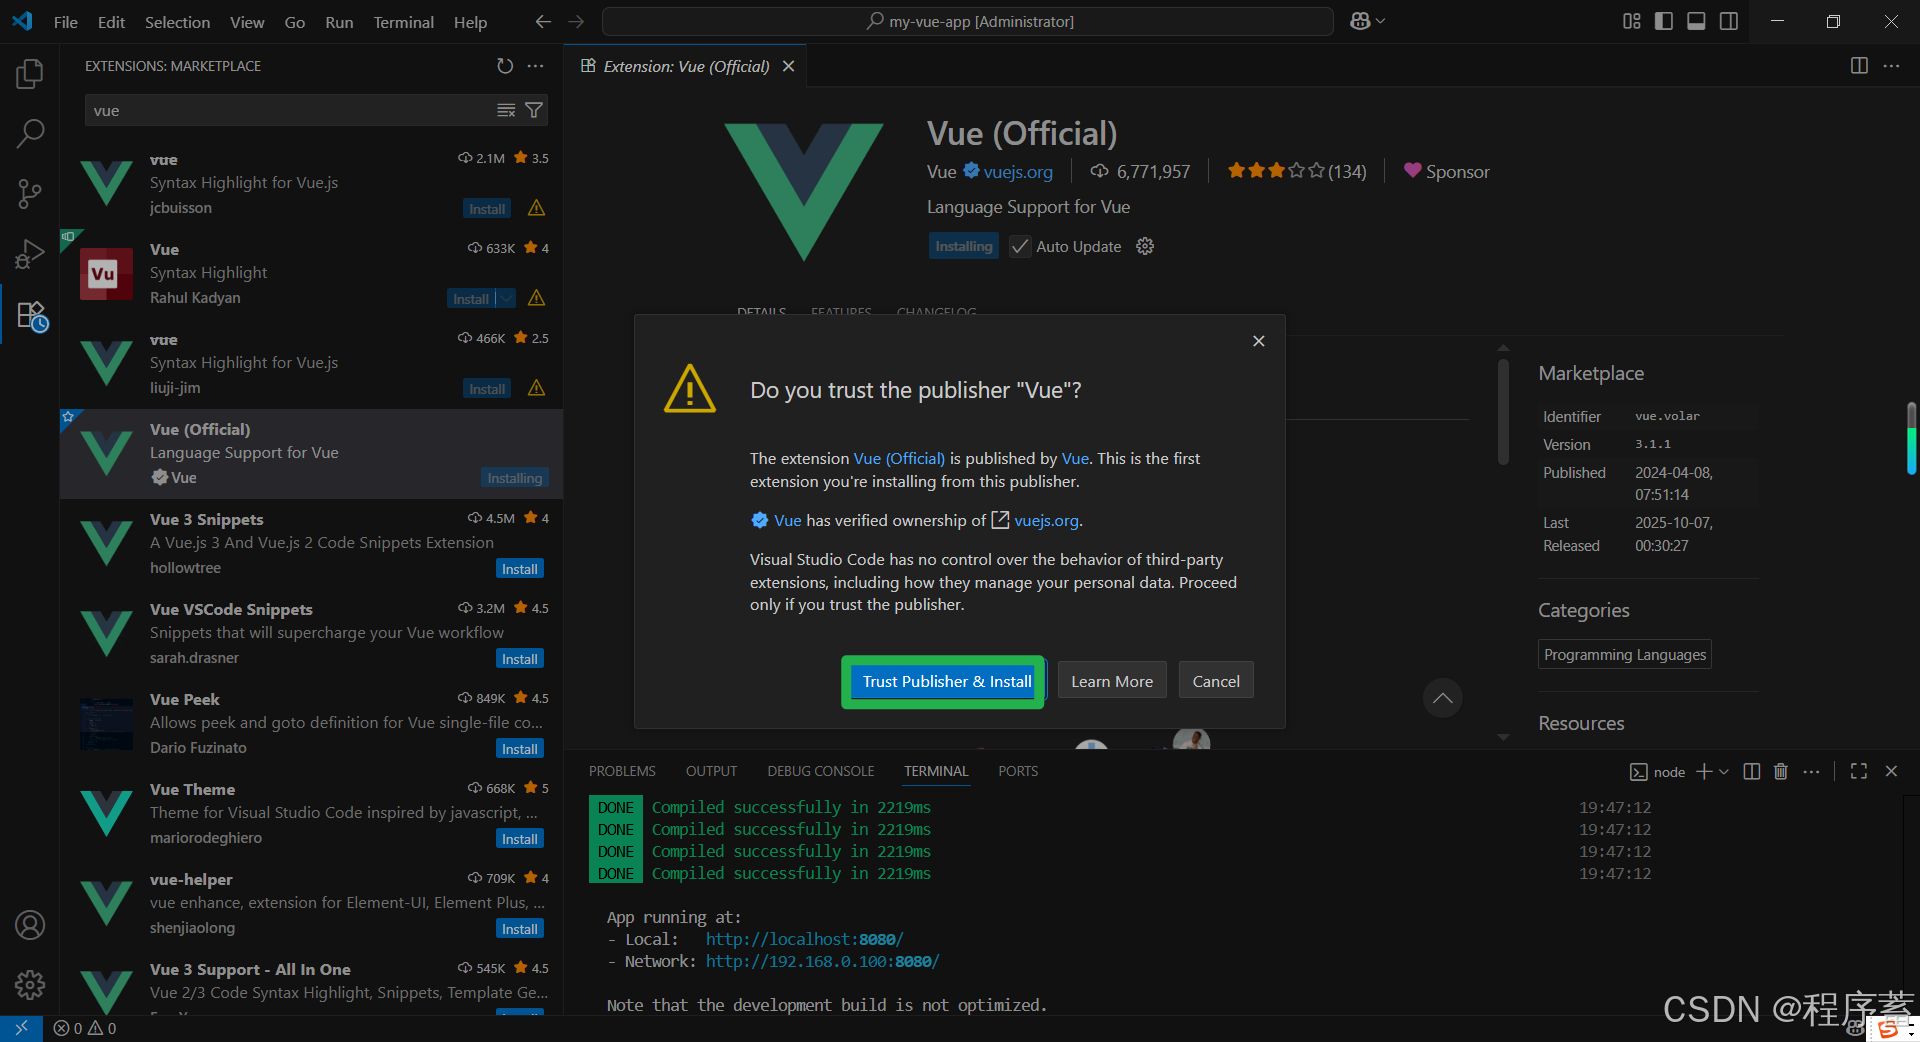Toggle secondary side bar visibility
1920x1042 pixels.
coord(1728,21)
